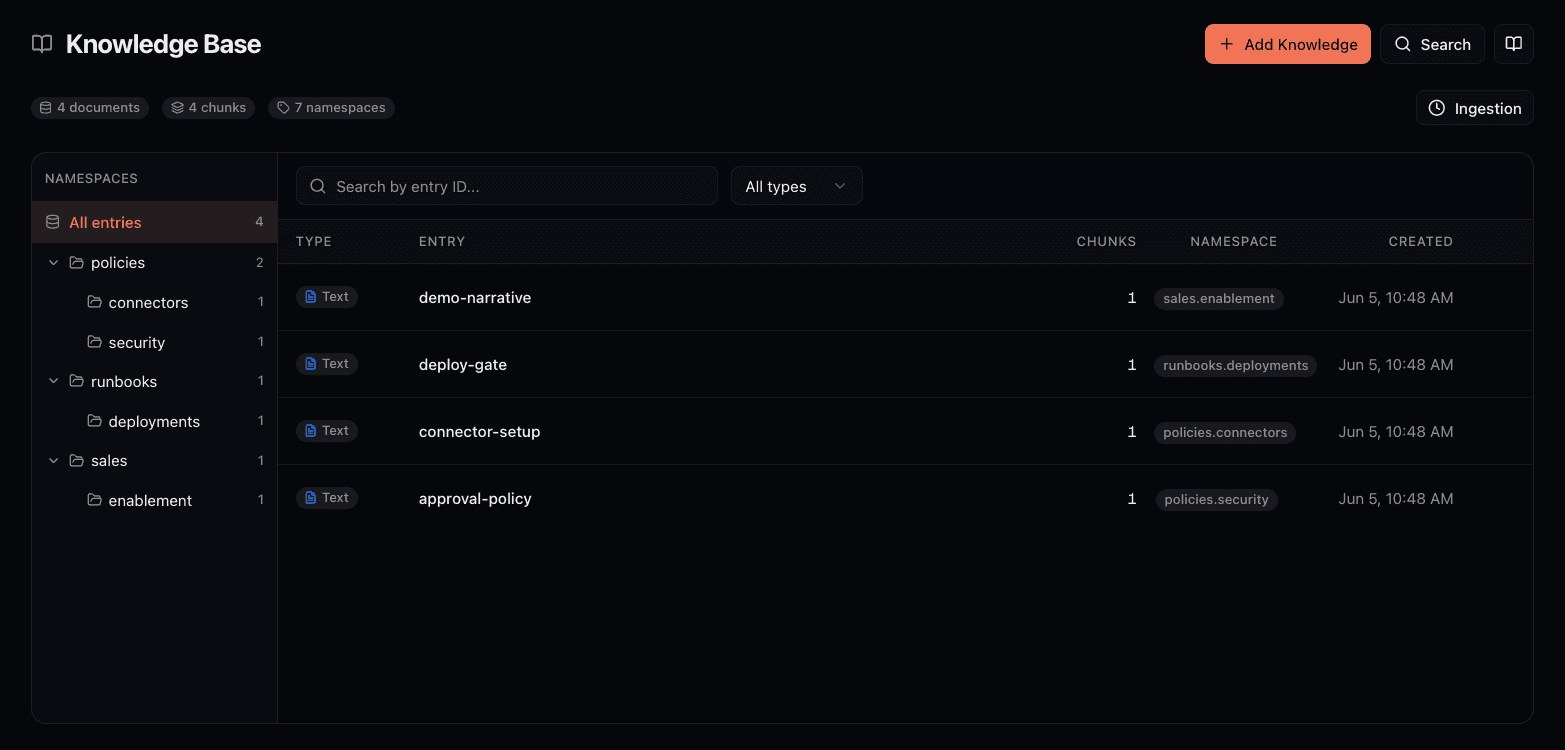The height and width of the screenshot is (750, 1565).
Task: Open the approval-policy entry
Action: 475,498
